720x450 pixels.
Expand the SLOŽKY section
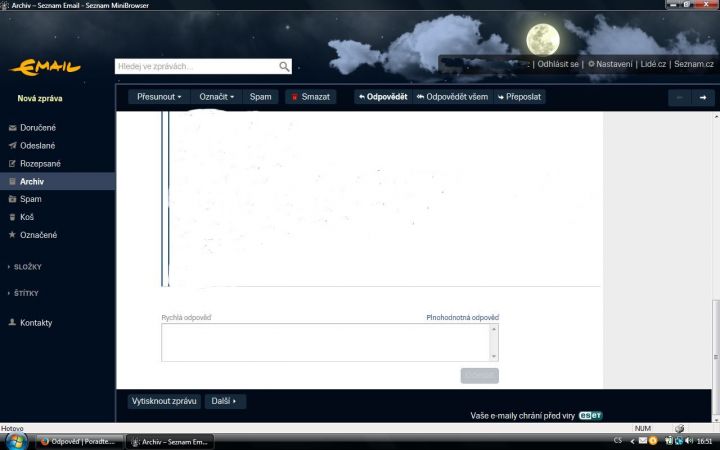[25, 267]
